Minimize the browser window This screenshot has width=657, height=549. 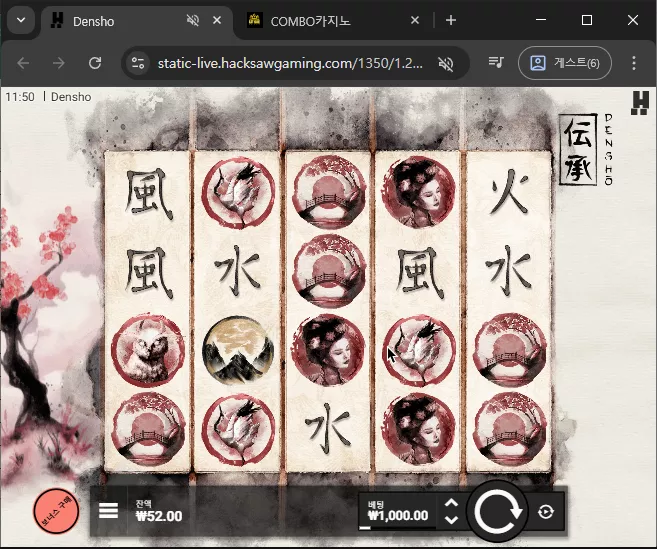tap(541, 20)
